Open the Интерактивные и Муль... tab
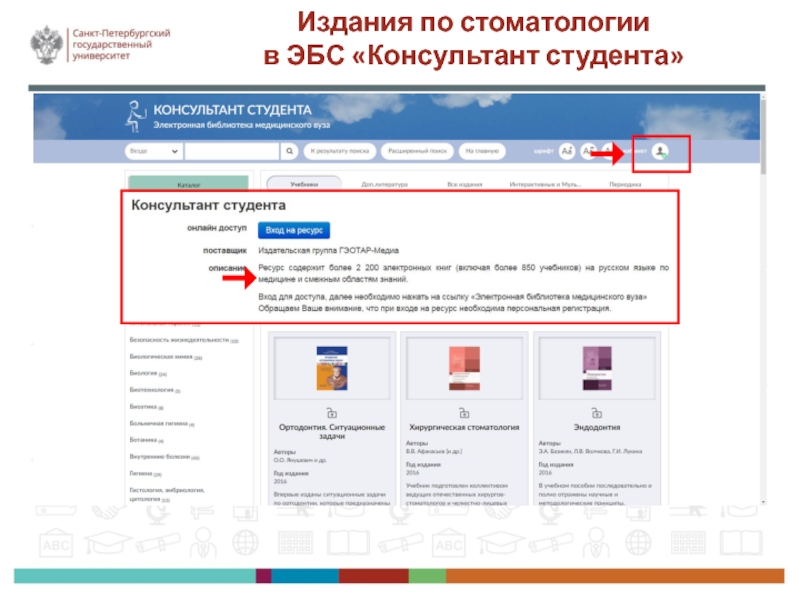Screen dimensions: 800x600 545,184
